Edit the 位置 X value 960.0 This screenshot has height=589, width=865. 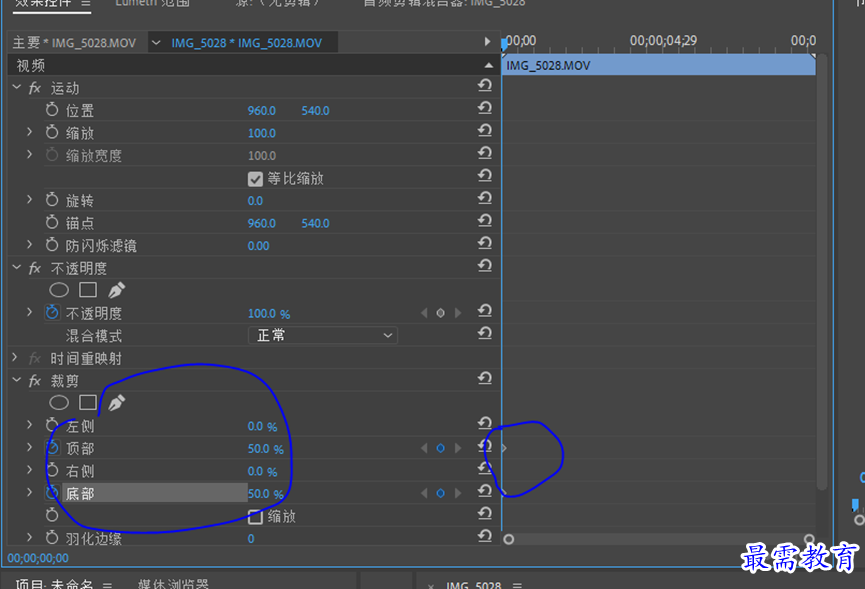(x=261, y=110)
